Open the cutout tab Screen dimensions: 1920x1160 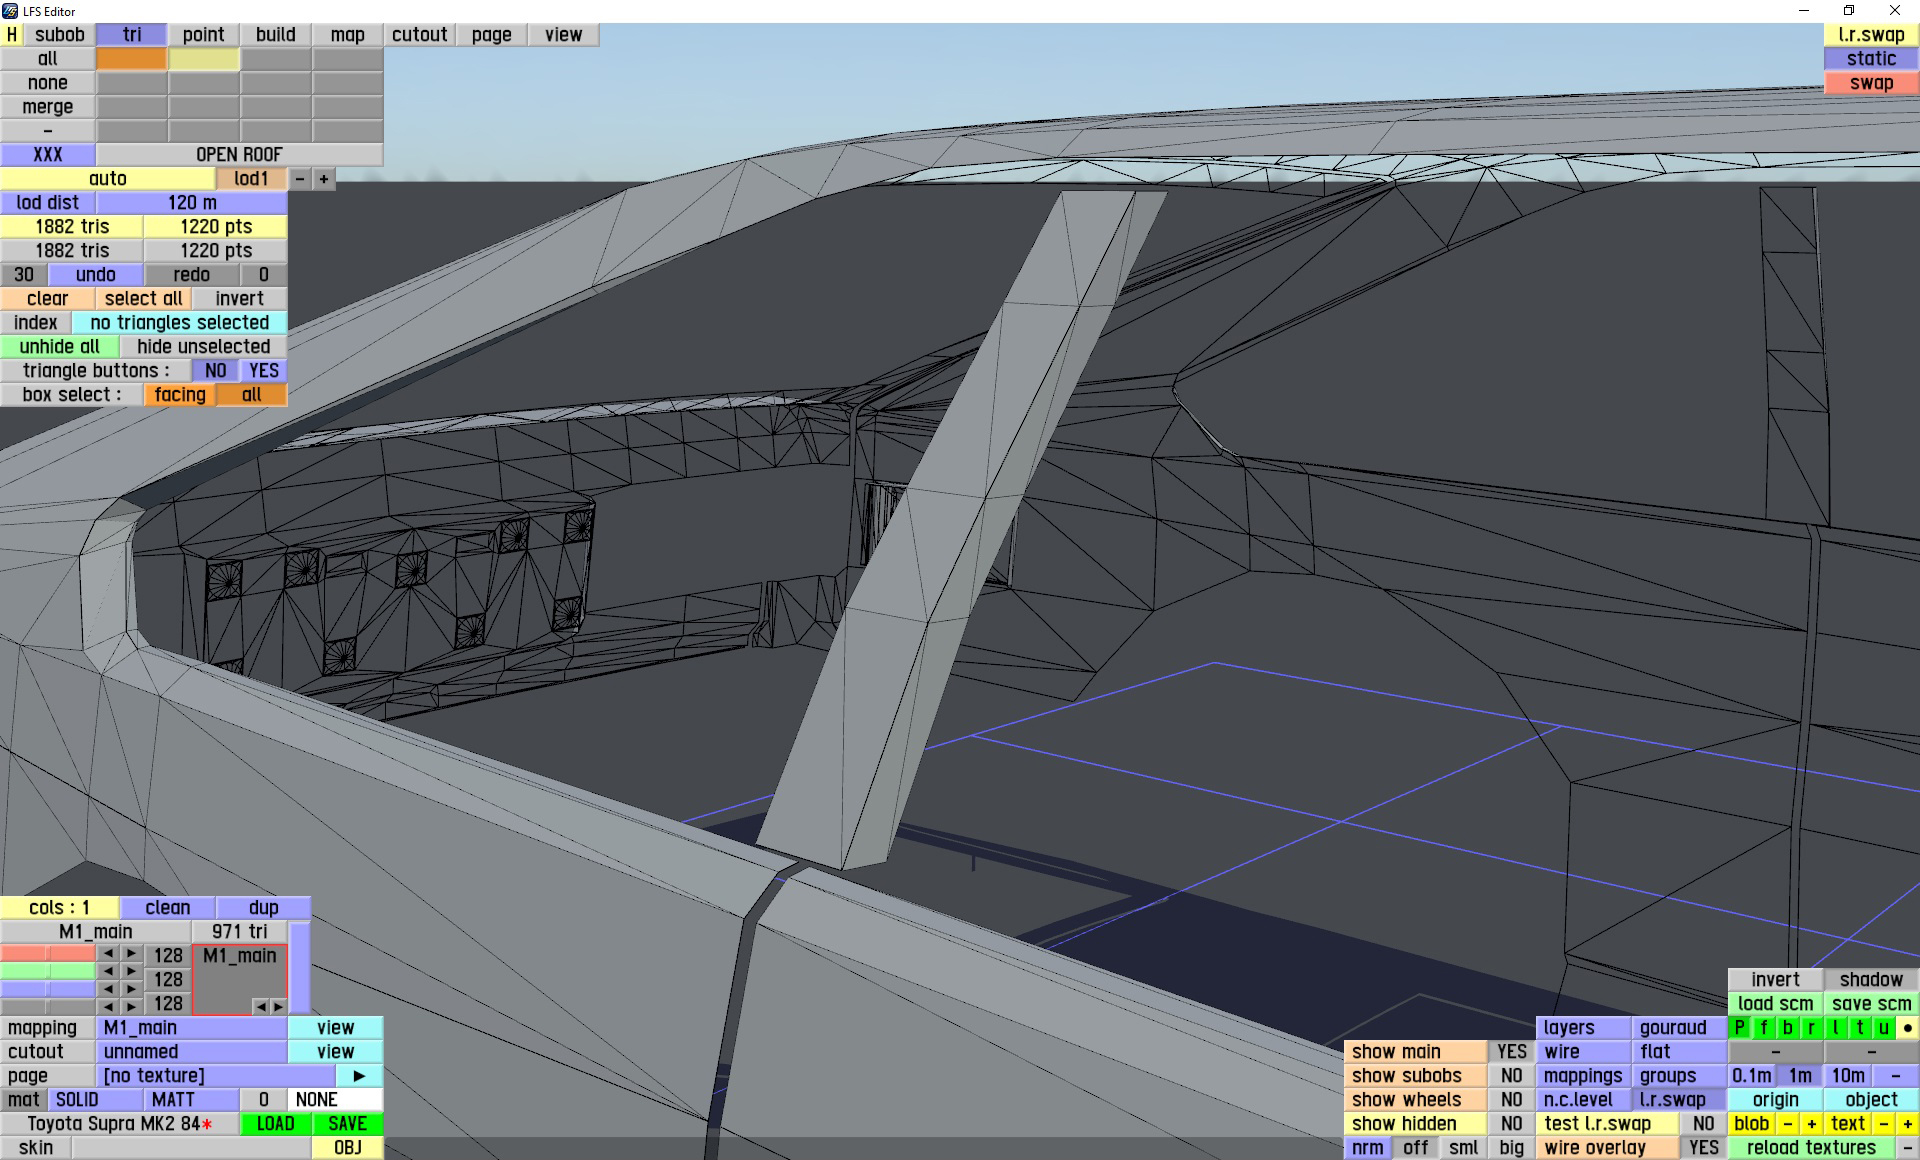(x=419, y=34)
